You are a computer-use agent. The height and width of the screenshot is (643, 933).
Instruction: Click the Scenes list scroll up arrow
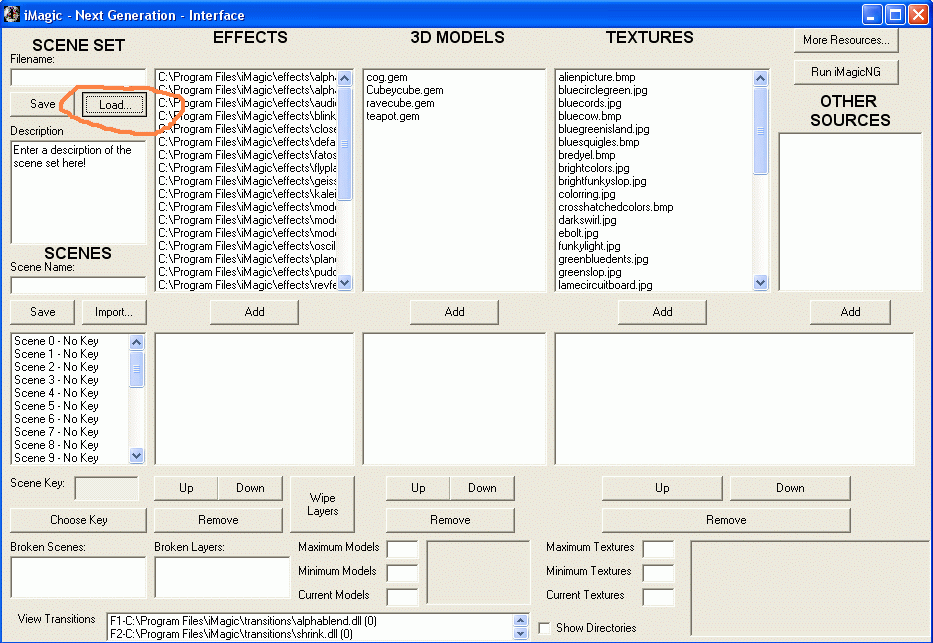[x=136, y=342]
